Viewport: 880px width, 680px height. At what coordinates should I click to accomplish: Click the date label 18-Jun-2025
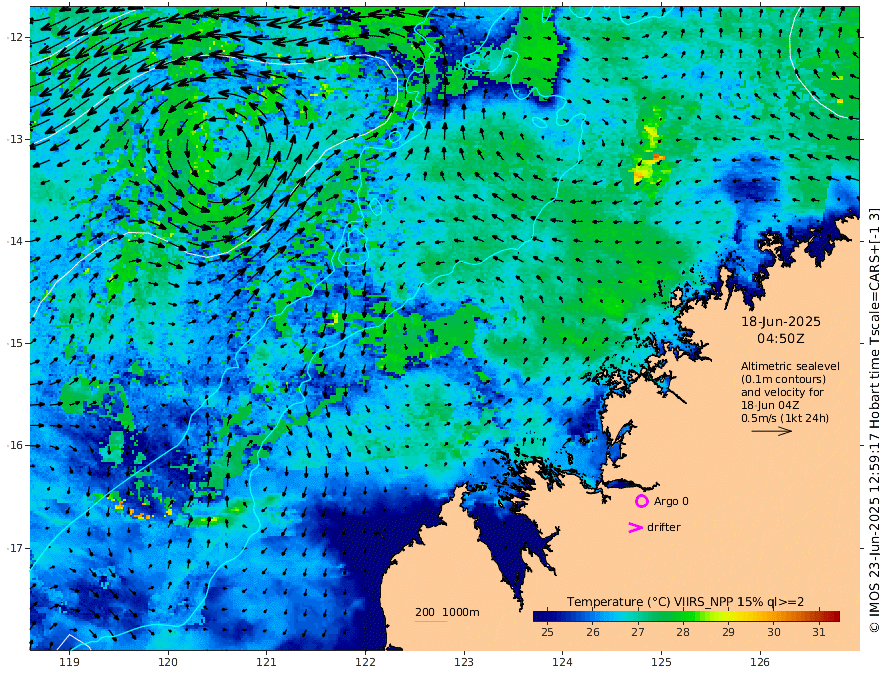(x=781, y=322)
